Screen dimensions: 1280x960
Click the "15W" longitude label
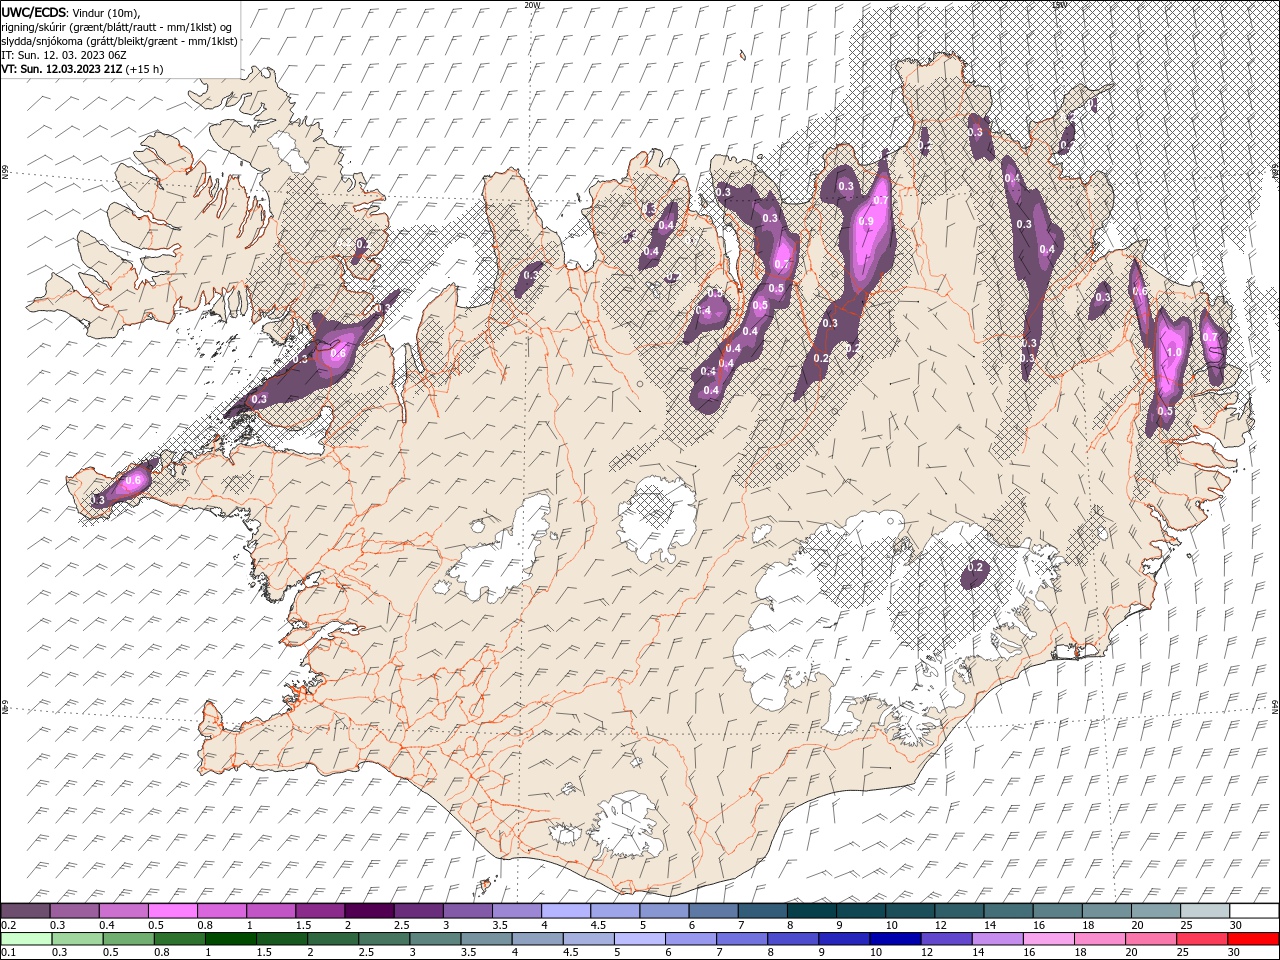click(1059, 5)
